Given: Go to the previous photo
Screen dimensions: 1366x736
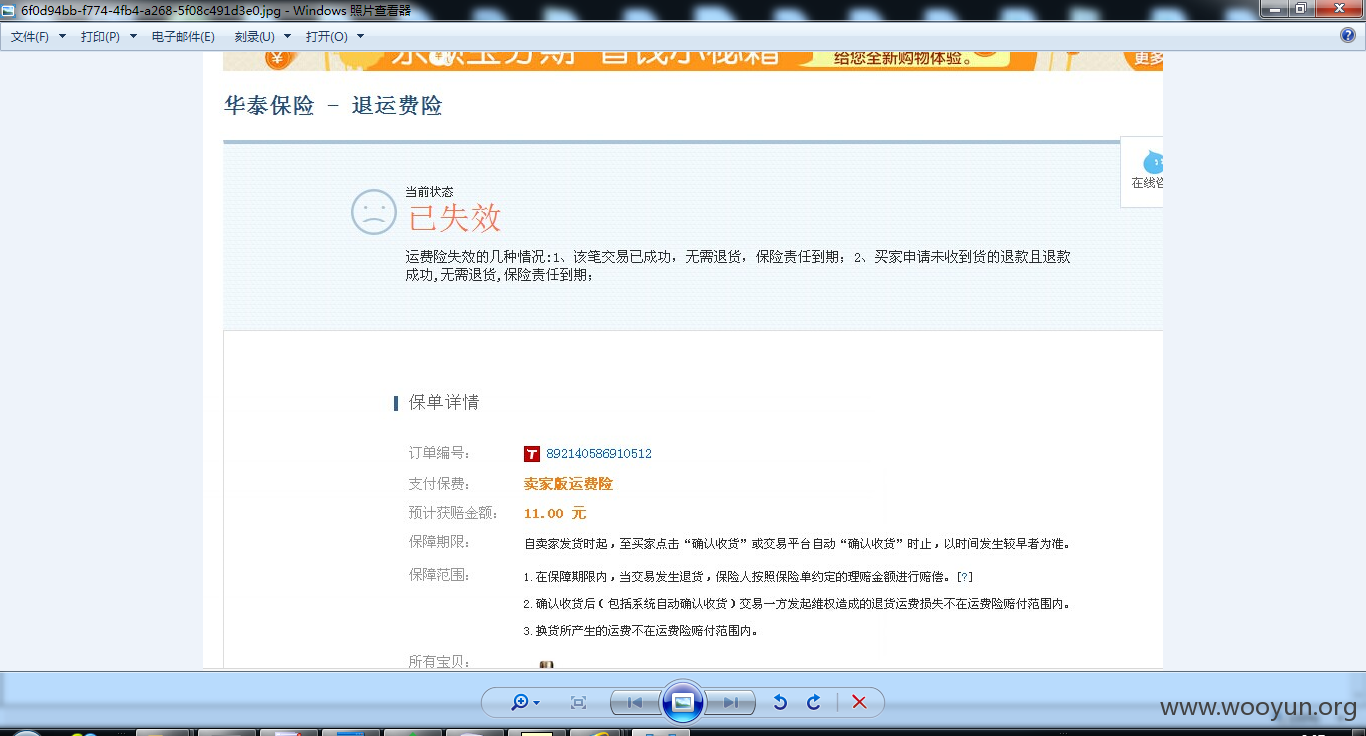Looking at the screenshot, I should pos(634,703).
